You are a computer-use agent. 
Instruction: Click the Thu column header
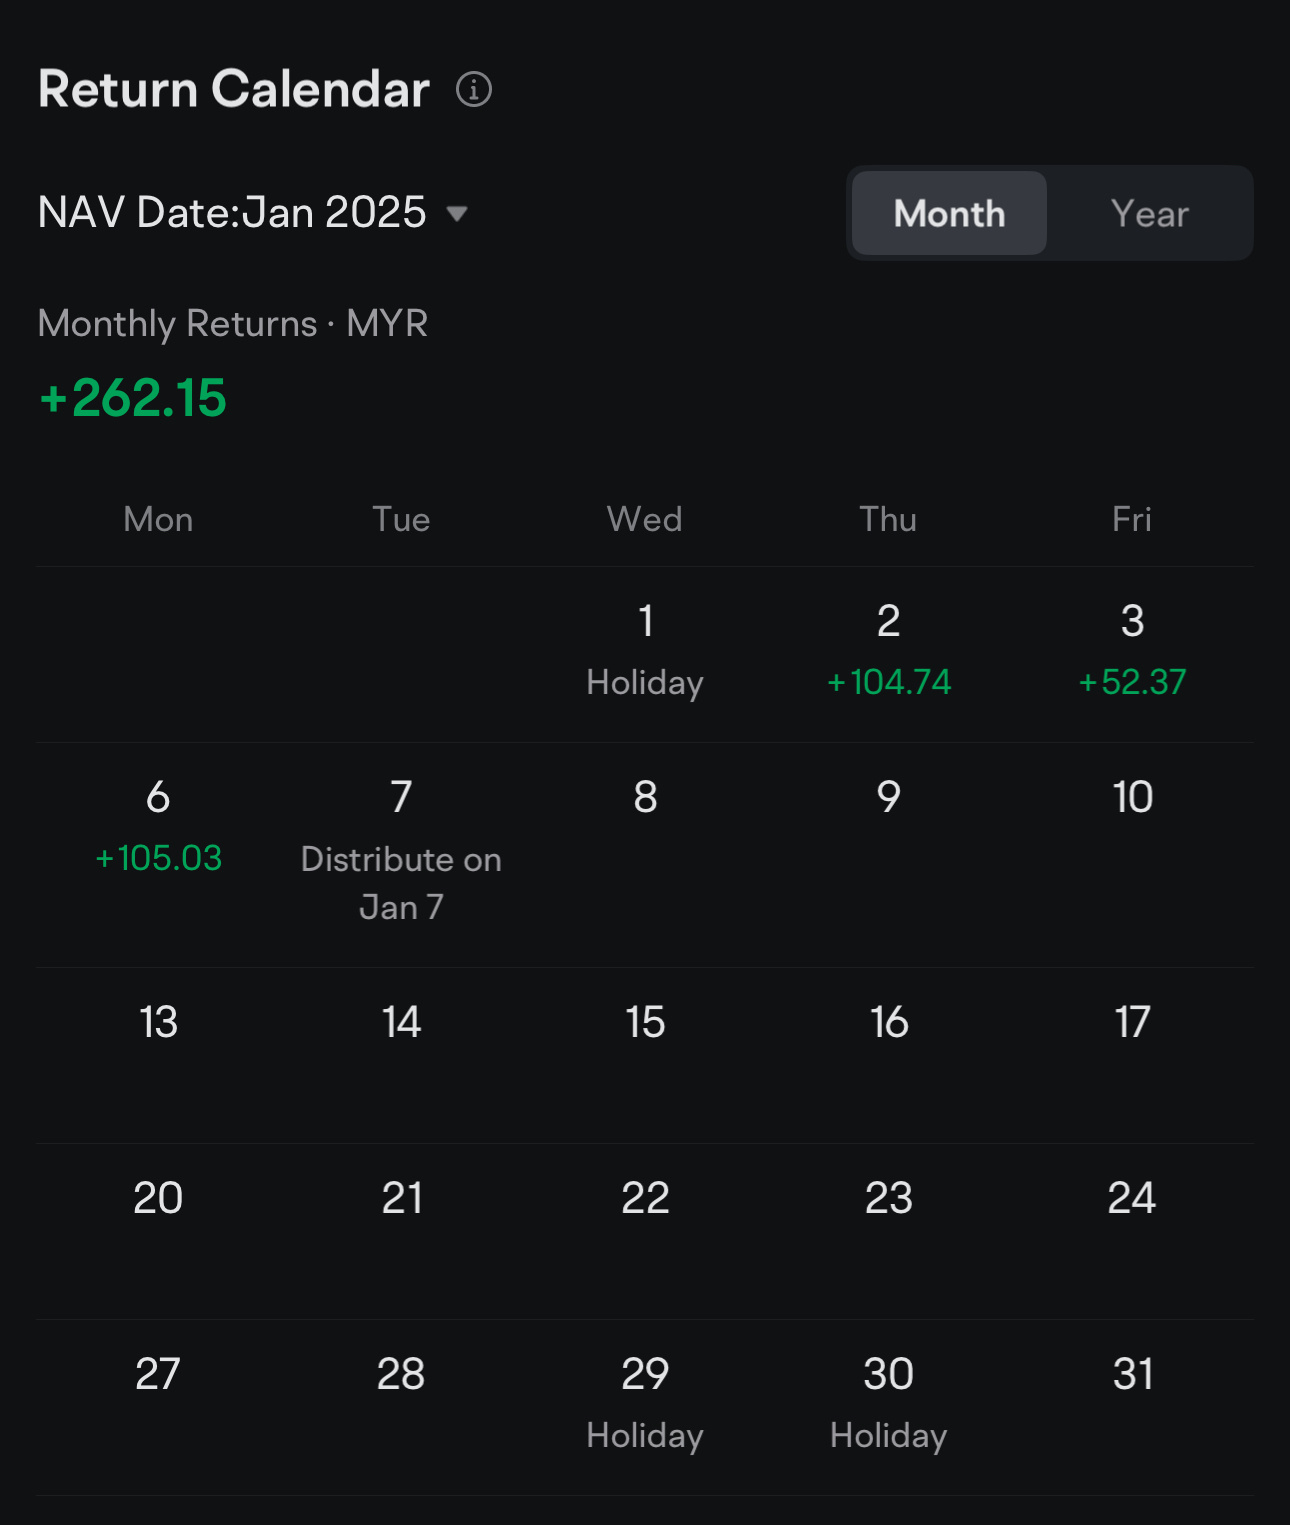(888, 519)
